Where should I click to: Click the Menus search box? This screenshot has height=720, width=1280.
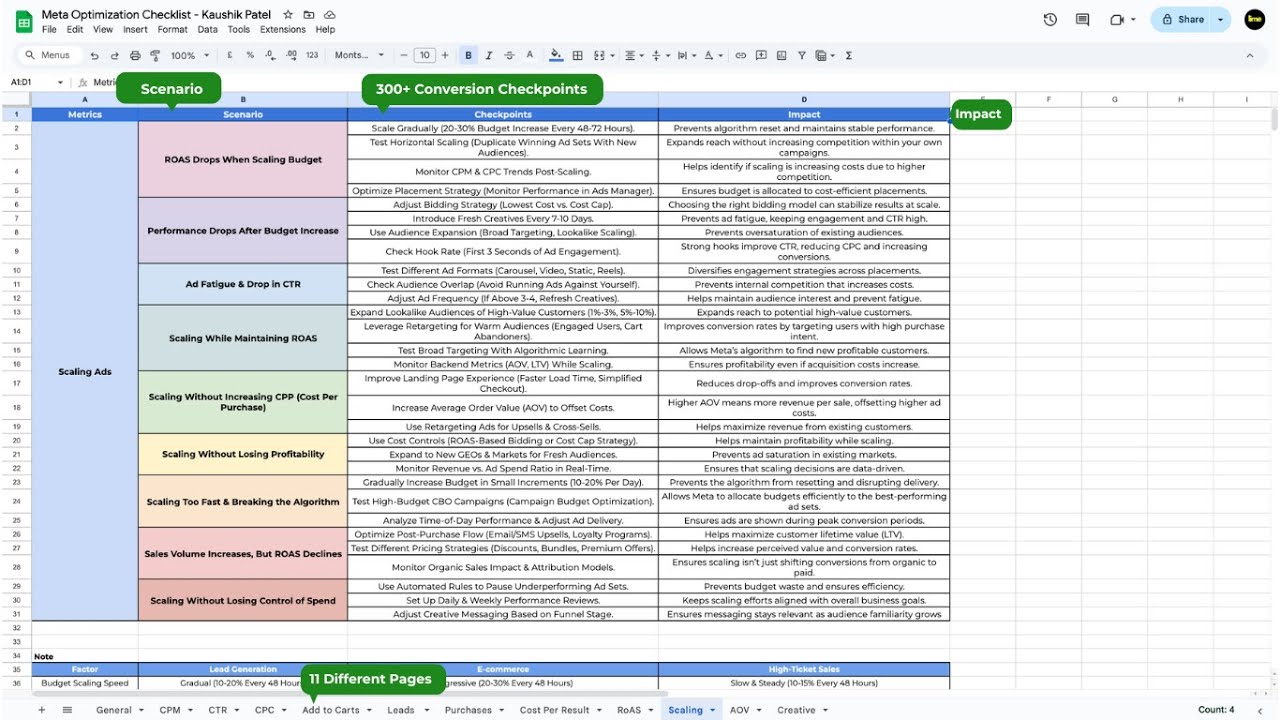coord(50,56)
